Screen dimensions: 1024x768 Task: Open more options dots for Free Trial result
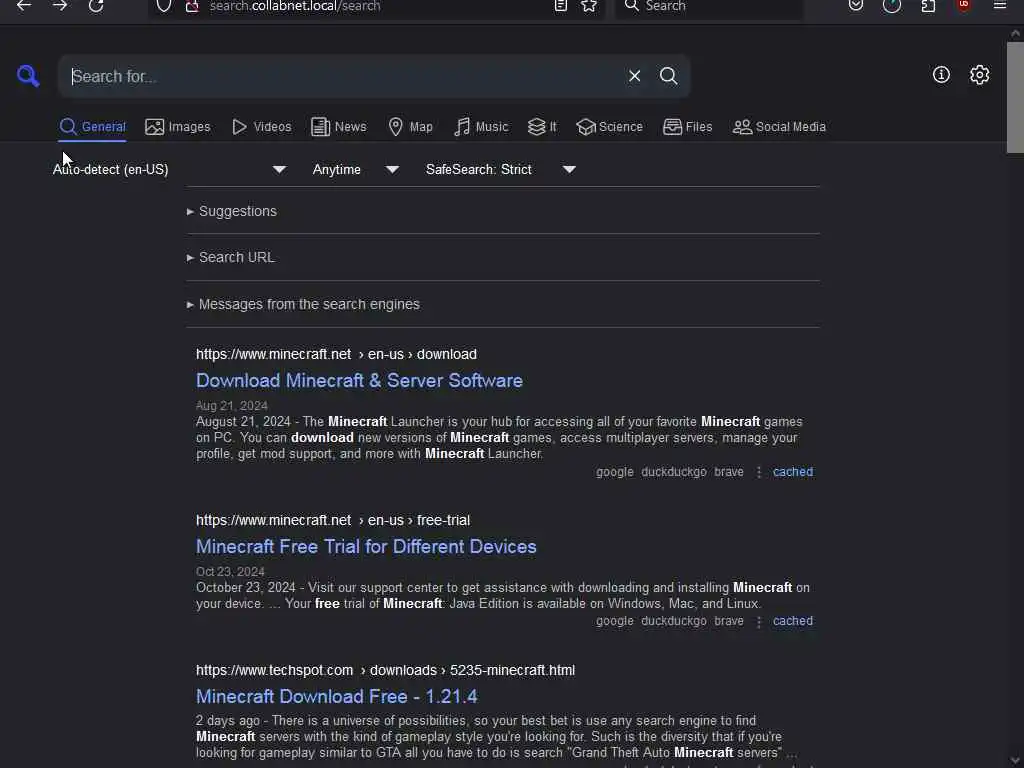click(759, 622)
